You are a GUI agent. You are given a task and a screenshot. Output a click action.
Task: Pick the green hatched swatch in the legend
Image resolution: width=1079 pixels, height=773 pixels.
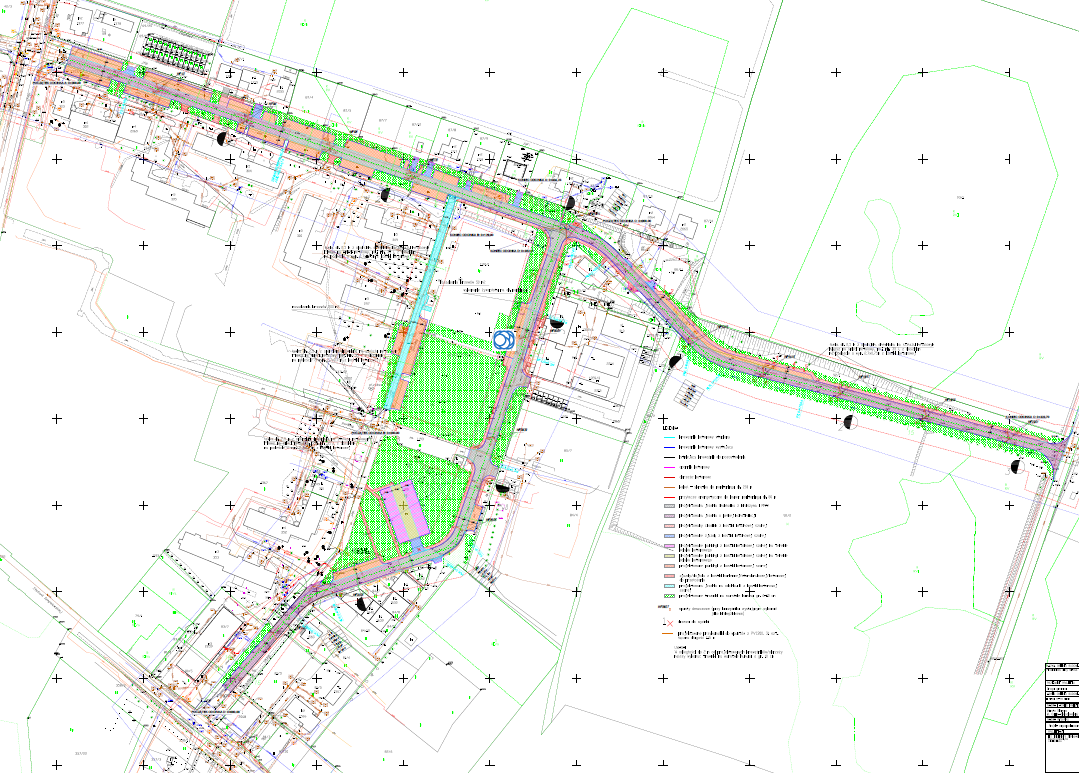[x=669, y=595]
